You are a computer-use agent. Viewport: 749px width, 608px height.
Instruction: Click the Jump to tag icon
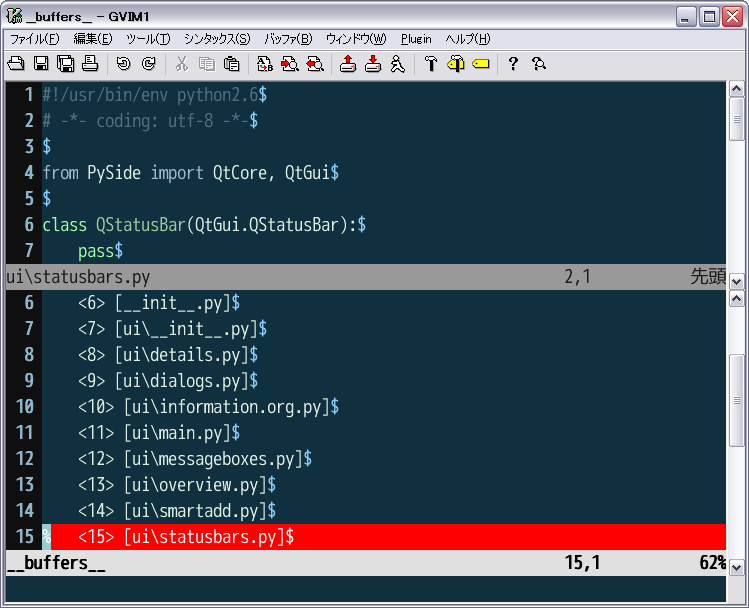(x=481, y=64)
